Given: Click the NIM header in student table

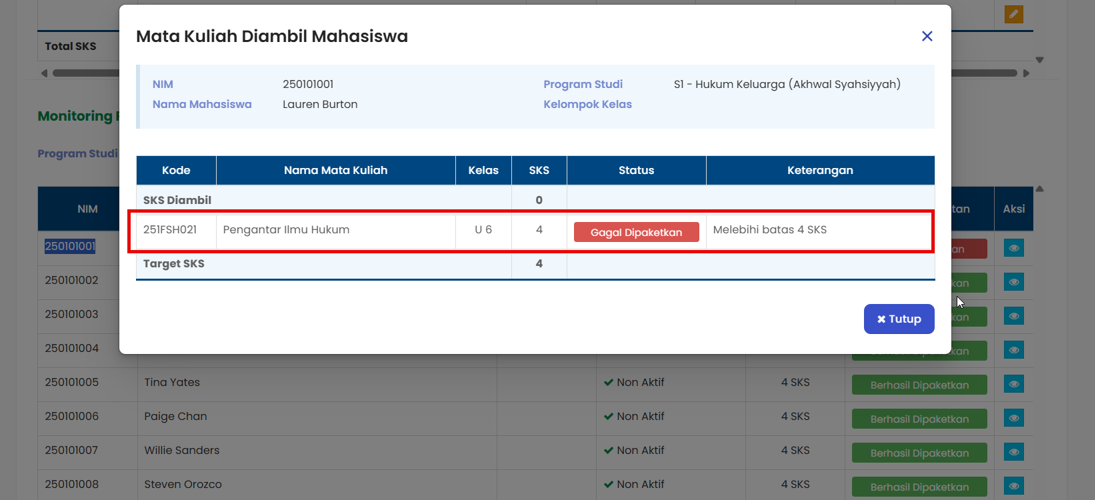Looking at the screenshot, I should 87,209.
